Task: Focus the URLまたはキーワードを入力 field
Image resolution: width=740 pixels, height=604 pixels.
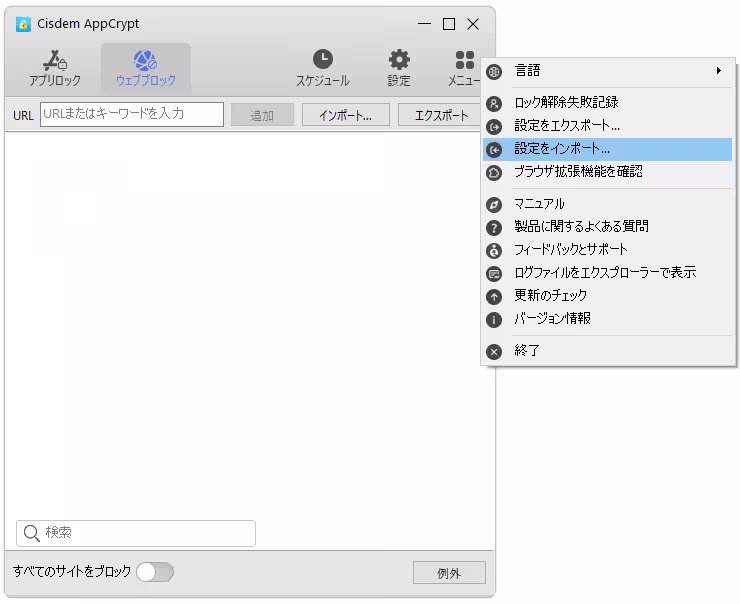Action: (132, 114)
